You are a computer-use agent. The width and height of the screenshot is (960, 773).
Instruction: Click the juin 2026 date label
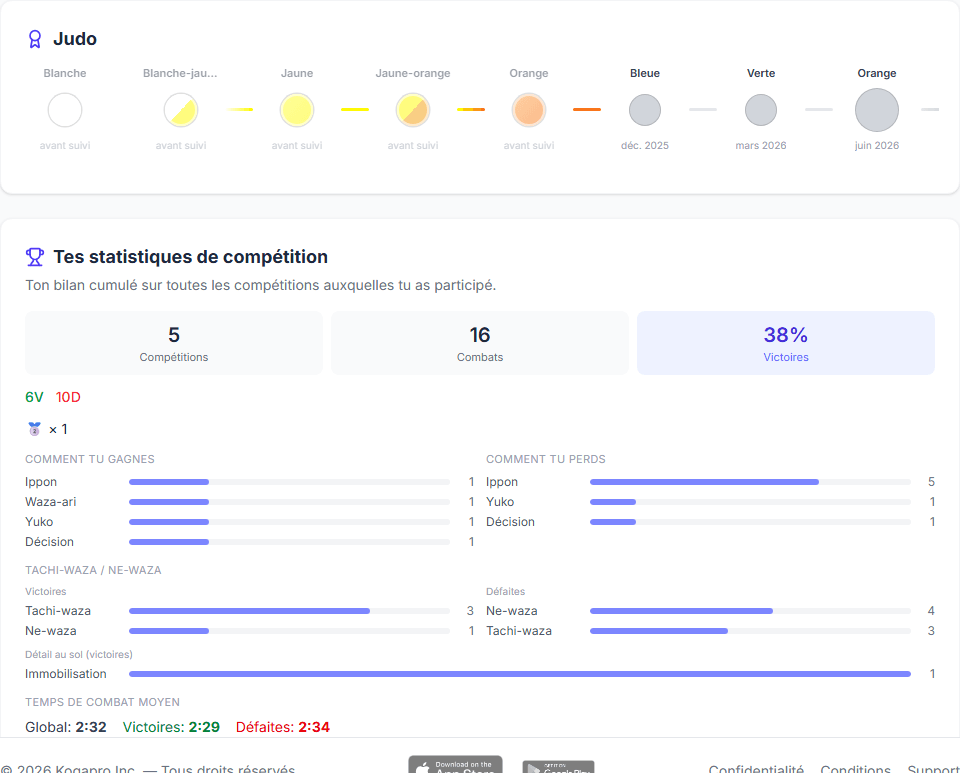pyautogui.click(x=877, y=146)
